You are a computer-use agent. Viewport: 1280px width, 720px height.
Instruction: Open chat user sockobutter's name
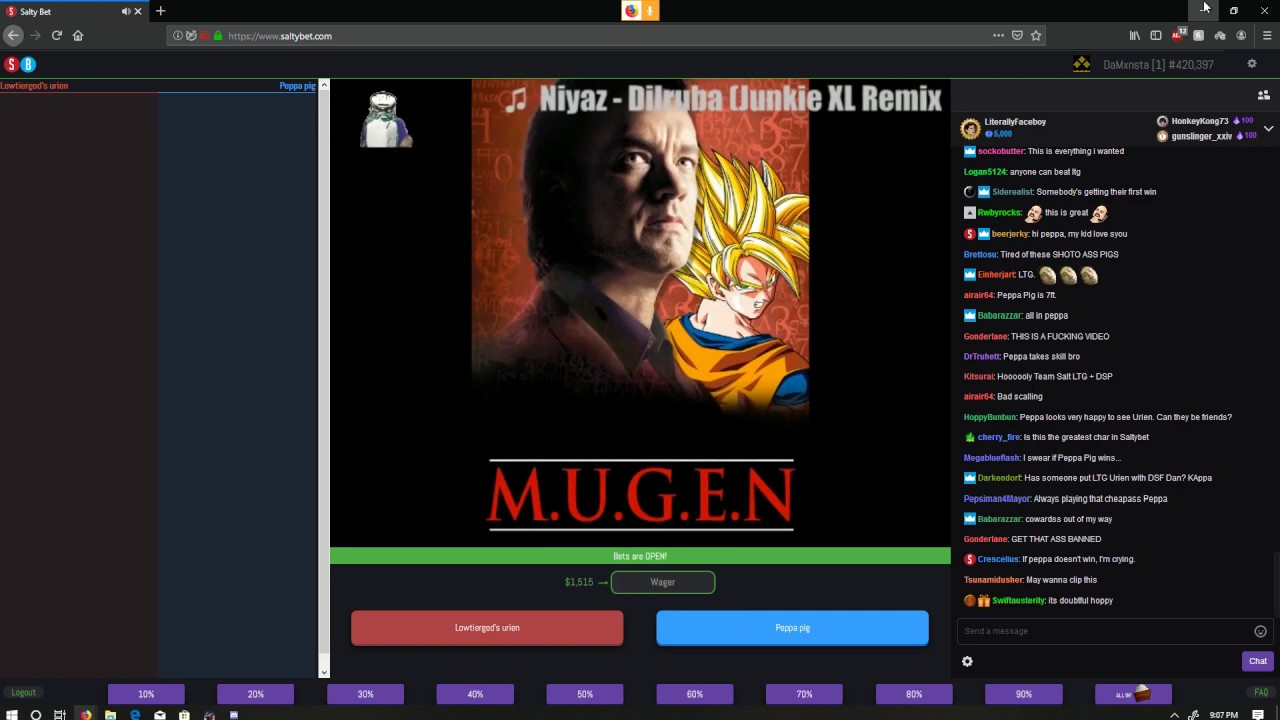[x=1001, y=151]
